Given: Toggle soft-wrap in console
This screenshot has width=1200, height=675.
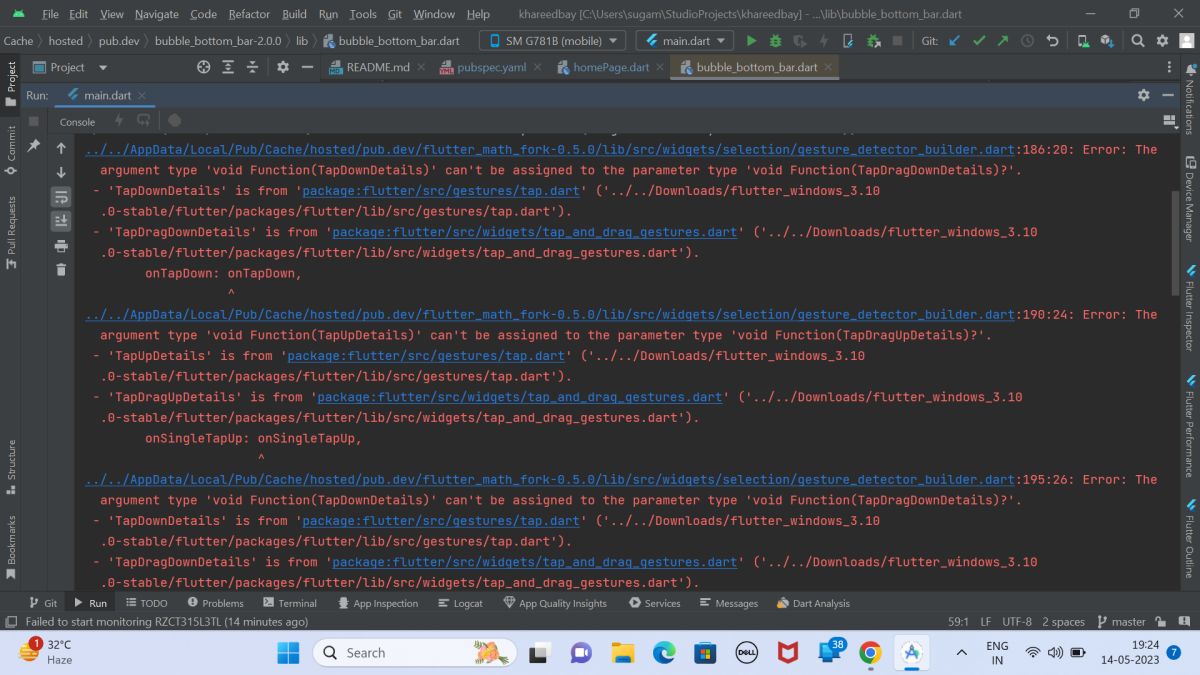Looking at the screenshot, I should click(x=61, y=197).
